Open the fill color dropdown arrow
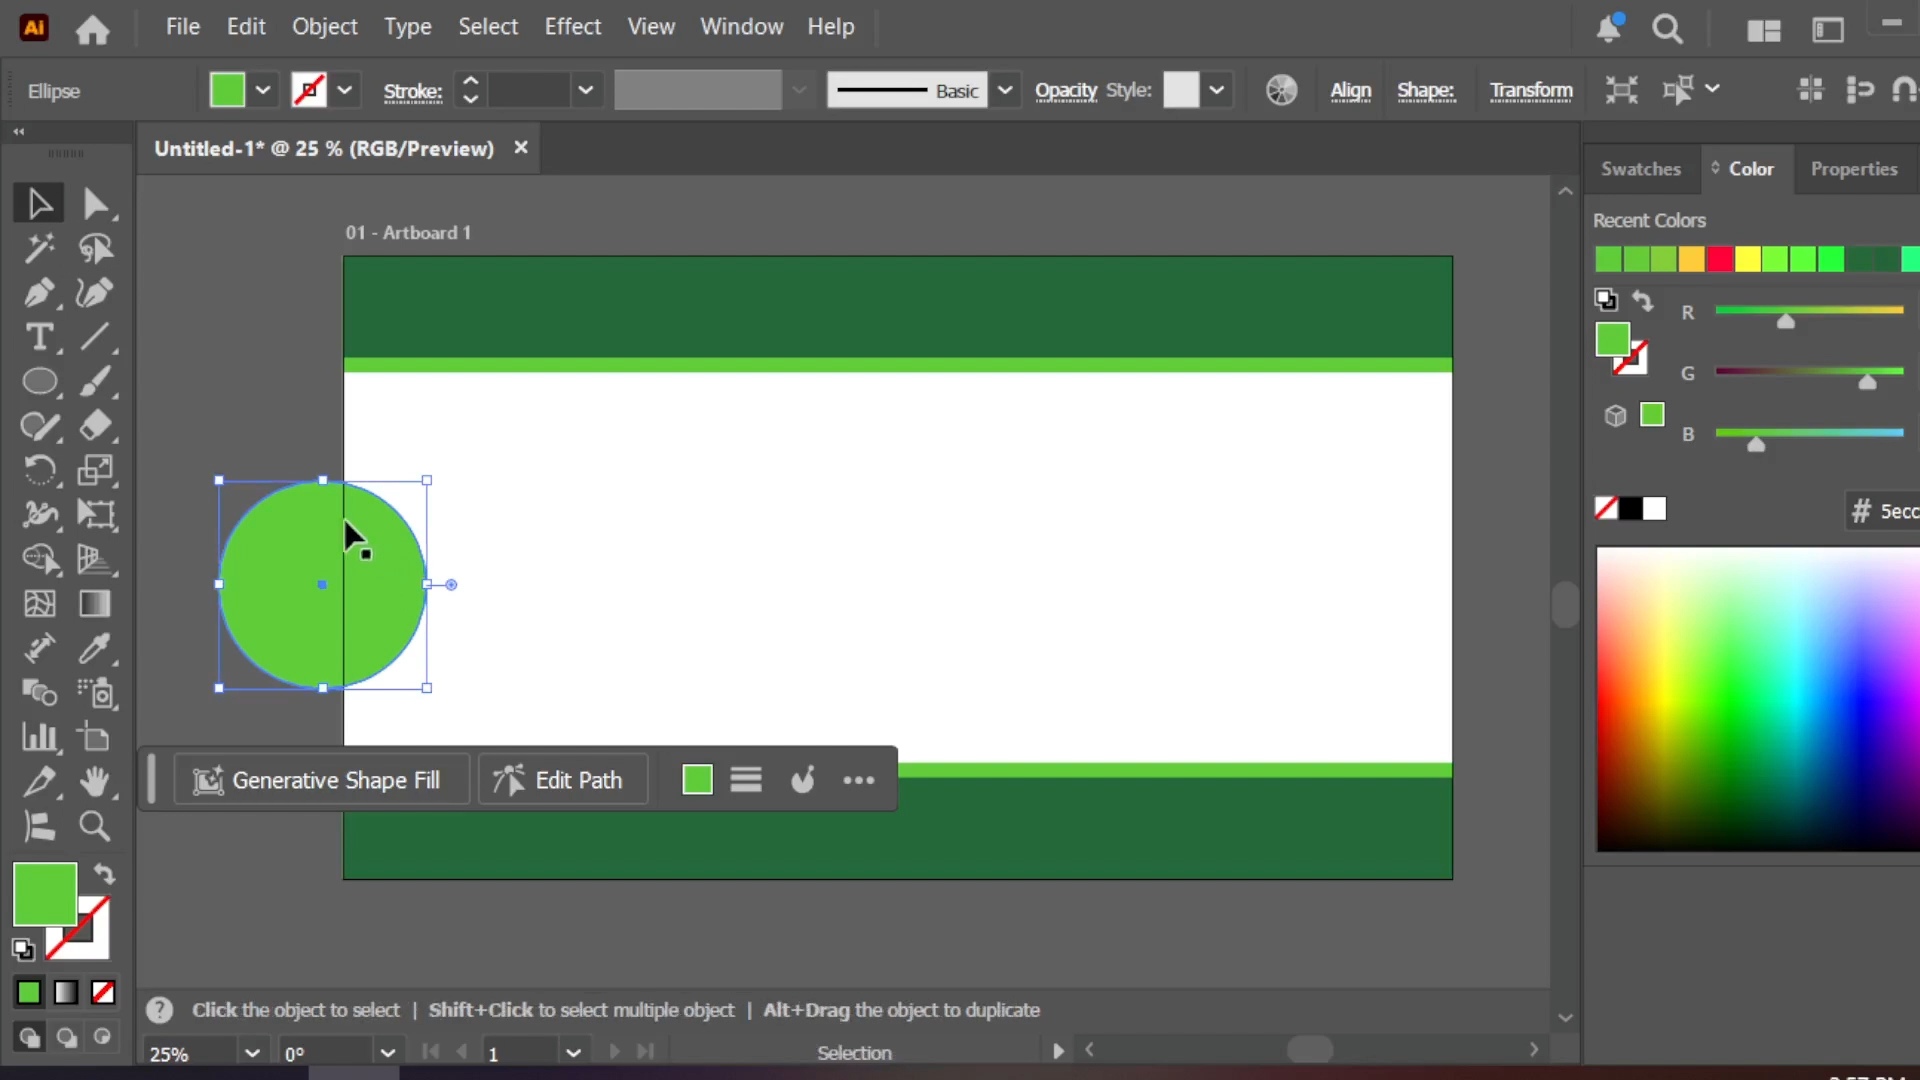 (262, 90)
